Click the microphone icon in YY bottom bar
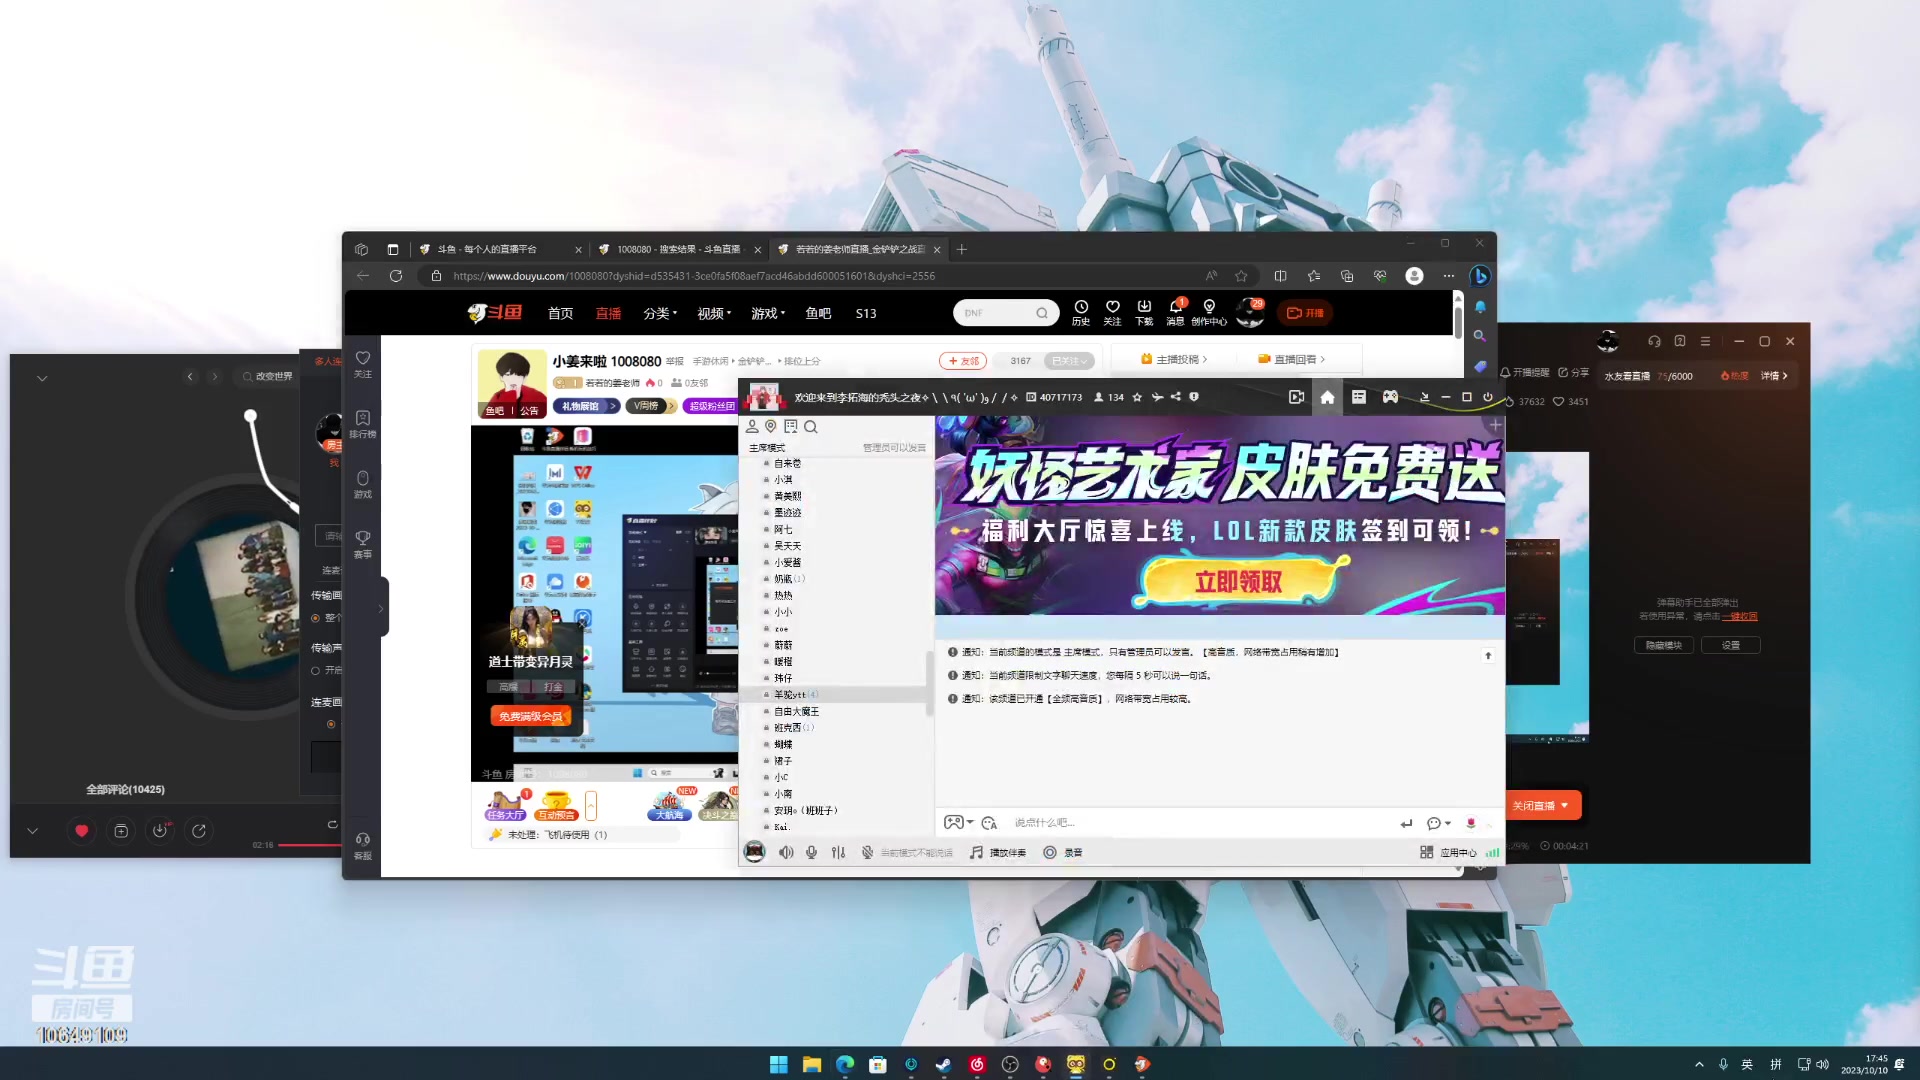This screenshot has height=1080, width=1920. pyautogui.click(x=811, y=852)
